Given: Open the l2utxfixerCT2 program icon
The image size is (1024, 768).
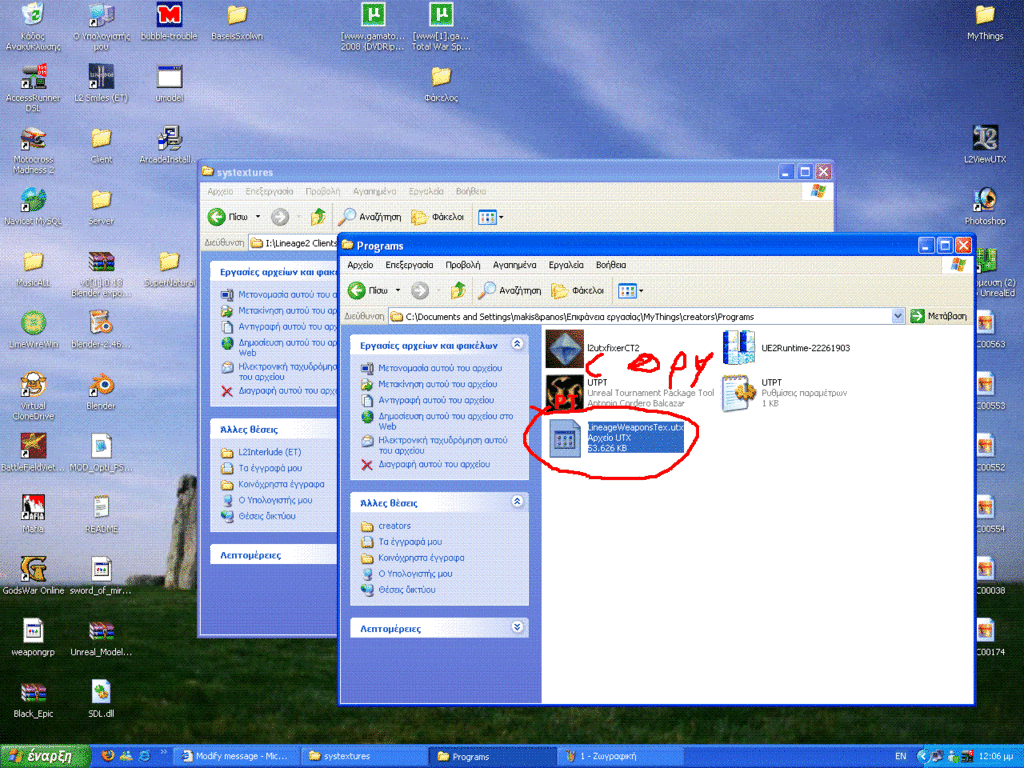Looking at the screenshot, I should pyautogui.click(x=565, y=348).
